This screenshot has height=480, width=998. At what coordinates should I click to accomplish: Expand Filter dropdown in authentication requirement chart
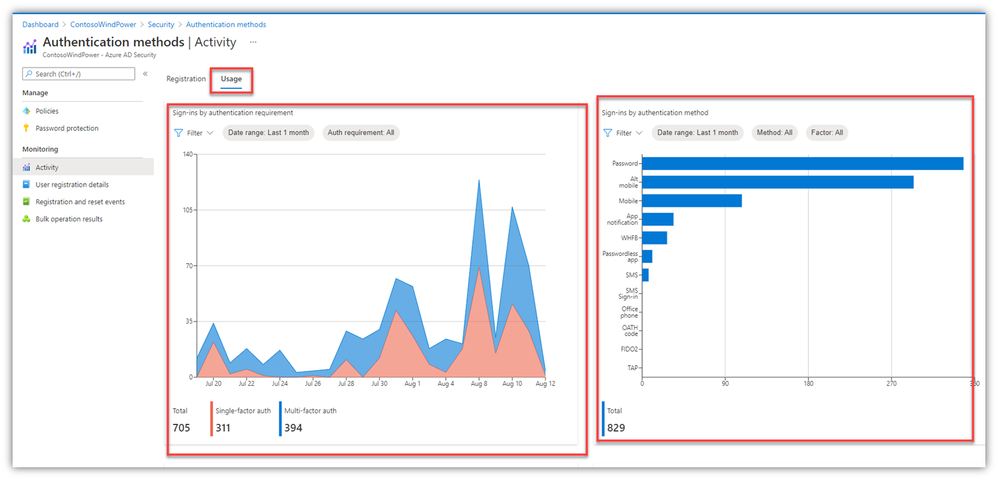(x=193, y=133)
